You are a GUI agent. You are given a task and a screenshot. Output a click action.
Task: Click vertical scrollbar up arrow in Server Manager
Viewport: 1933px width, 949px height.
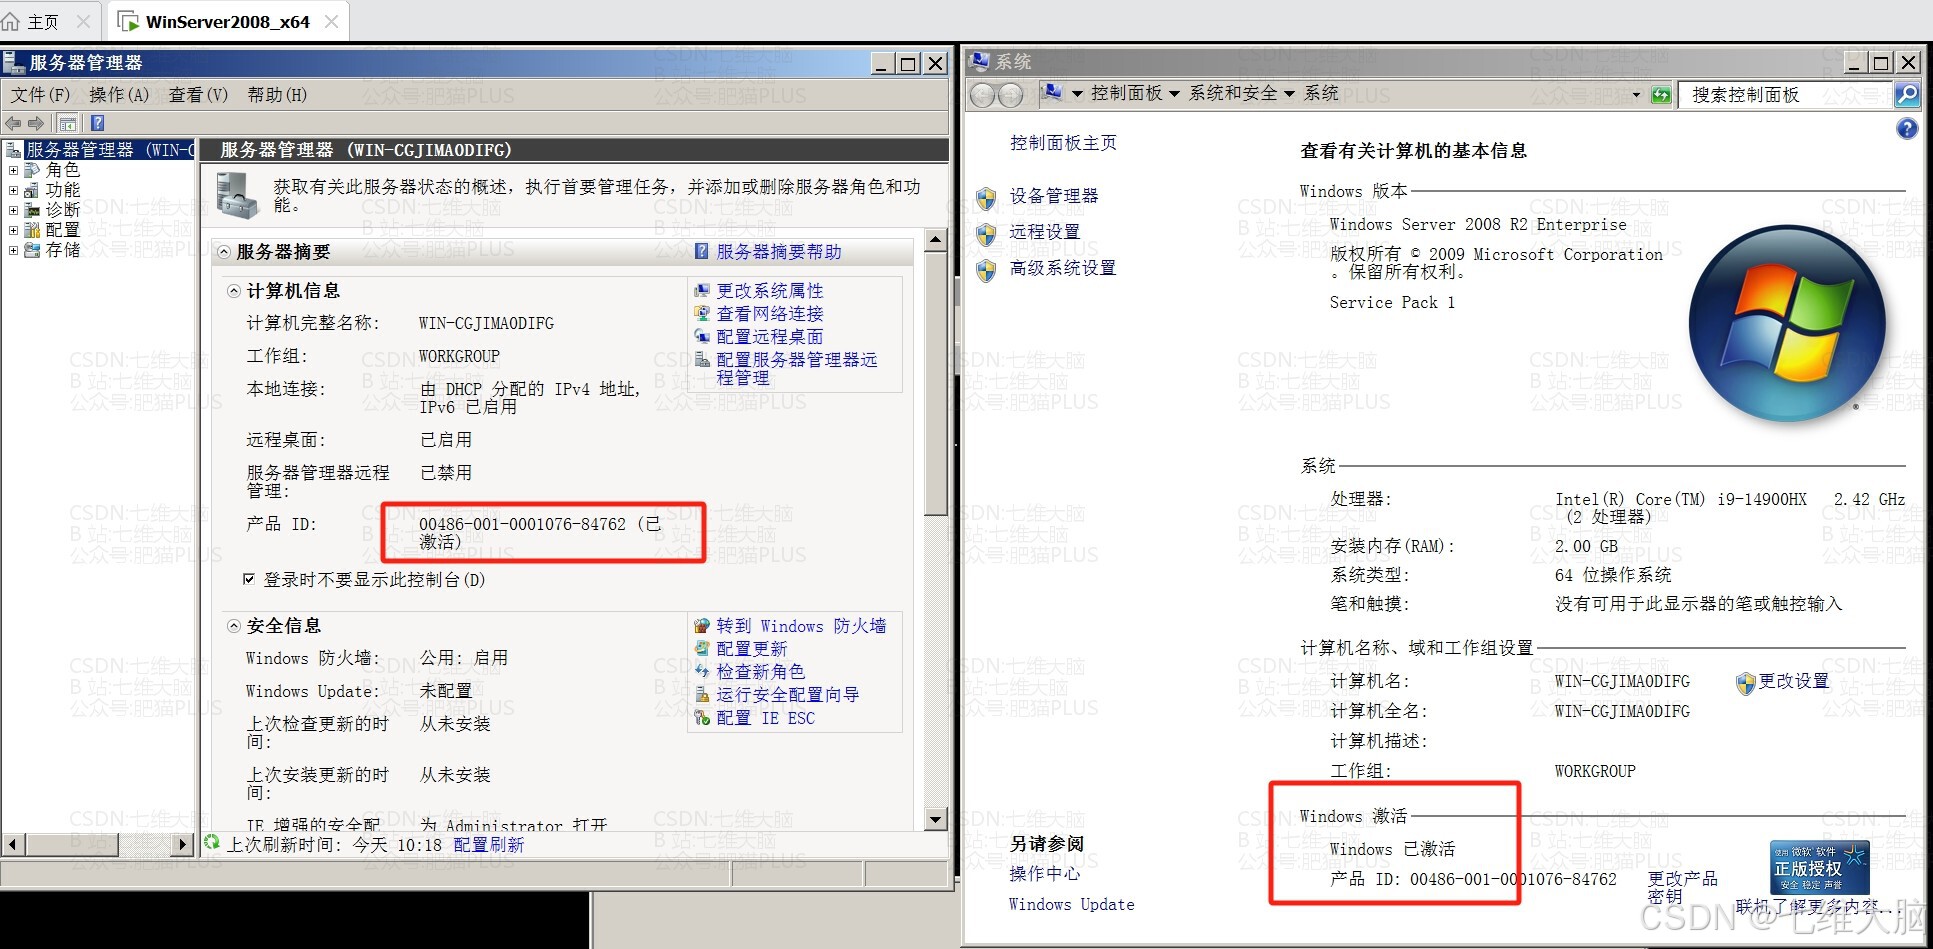coord(936,240)
